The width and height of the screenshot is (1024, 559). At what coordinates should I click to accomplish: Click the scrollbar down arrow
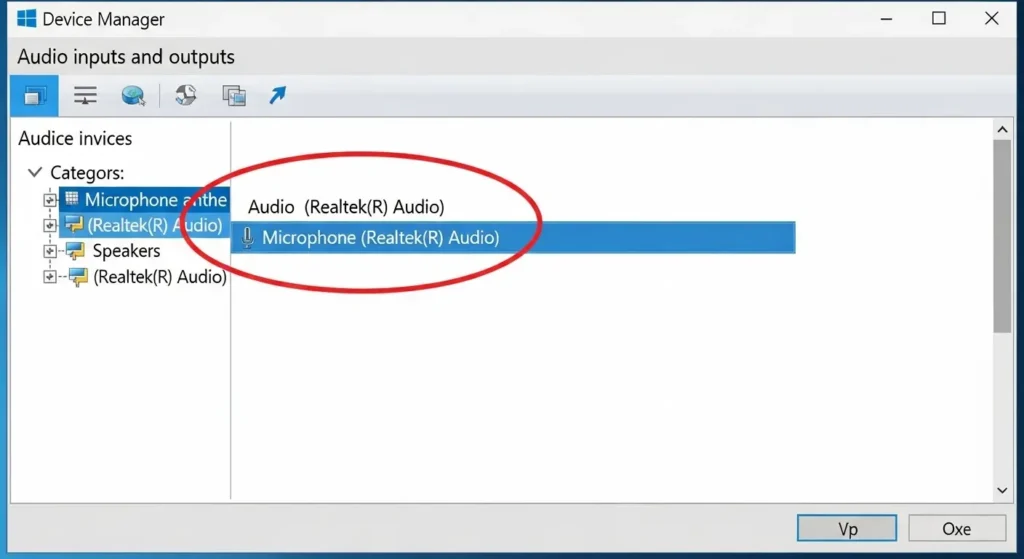1002,490
